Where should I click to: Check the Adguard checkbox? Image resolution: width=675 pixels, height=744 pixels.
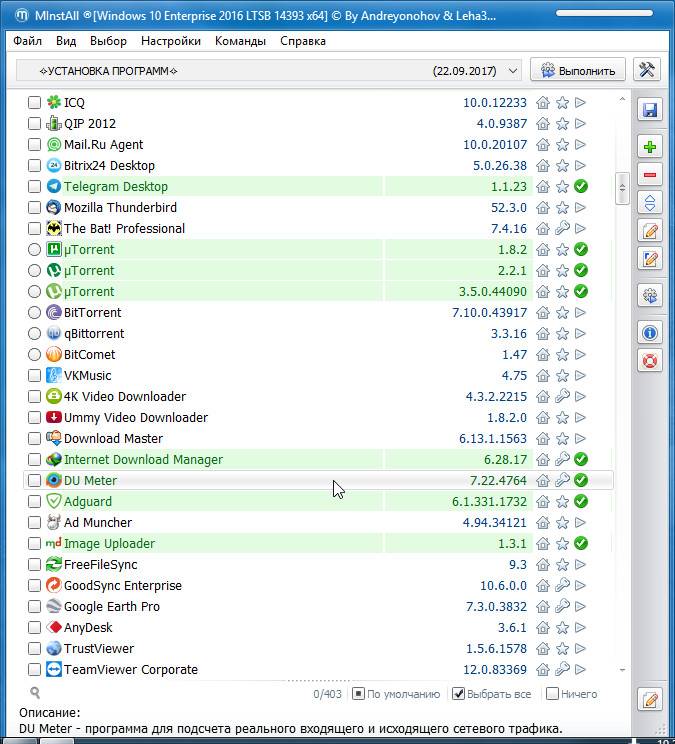pos(34,502)
